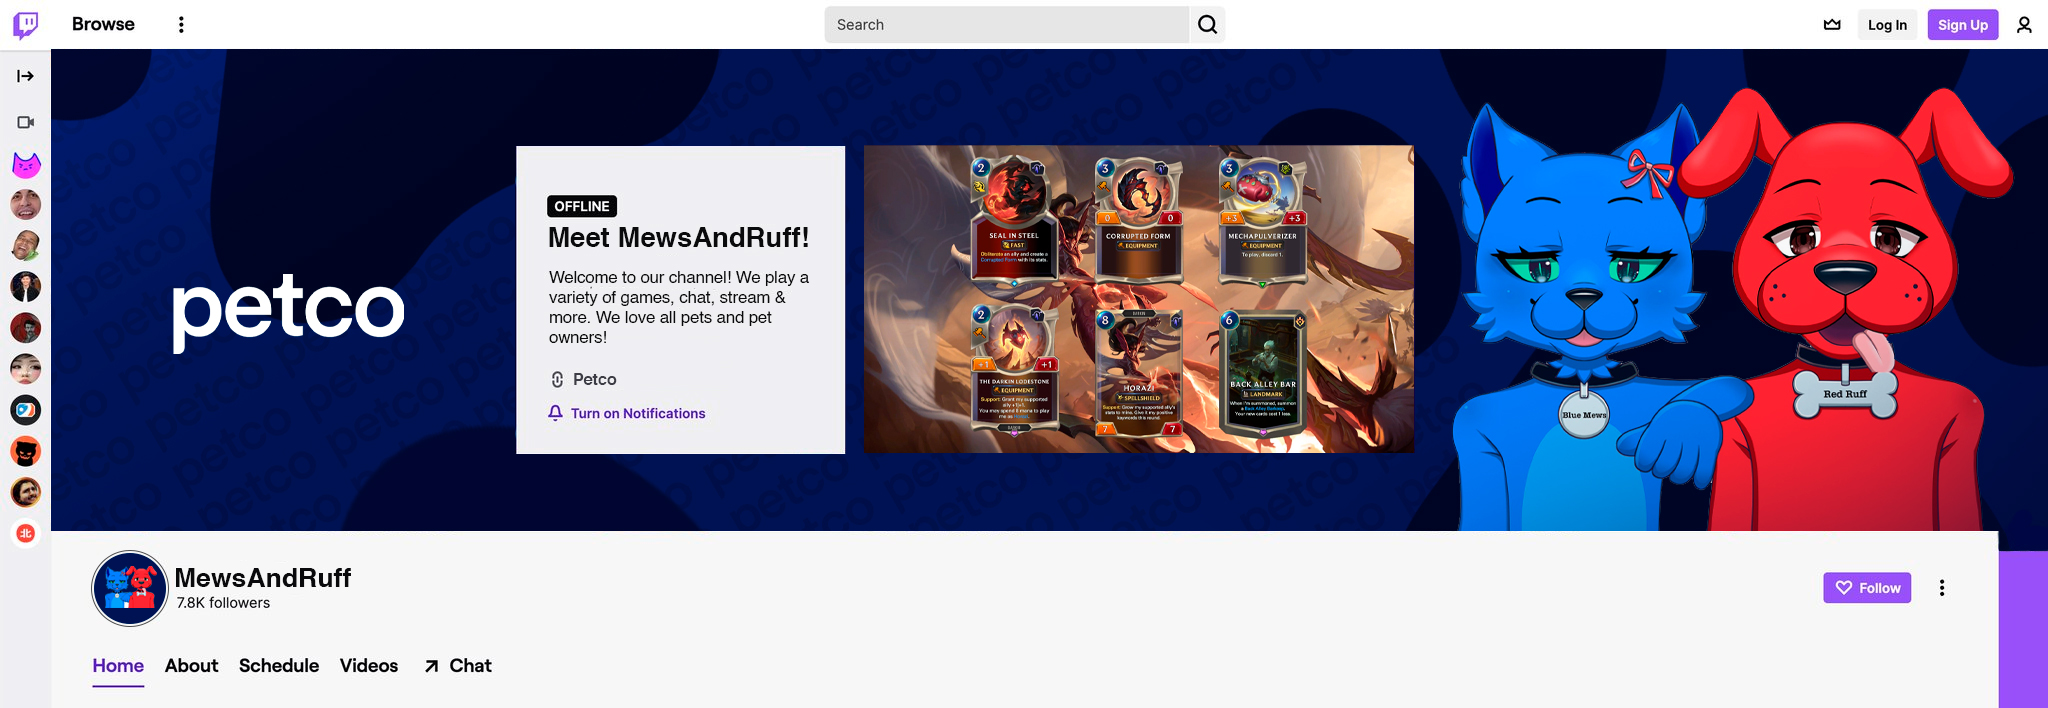Select the Home tab
The width and height of the screenshot is (2048, 708).
[118, 666]
